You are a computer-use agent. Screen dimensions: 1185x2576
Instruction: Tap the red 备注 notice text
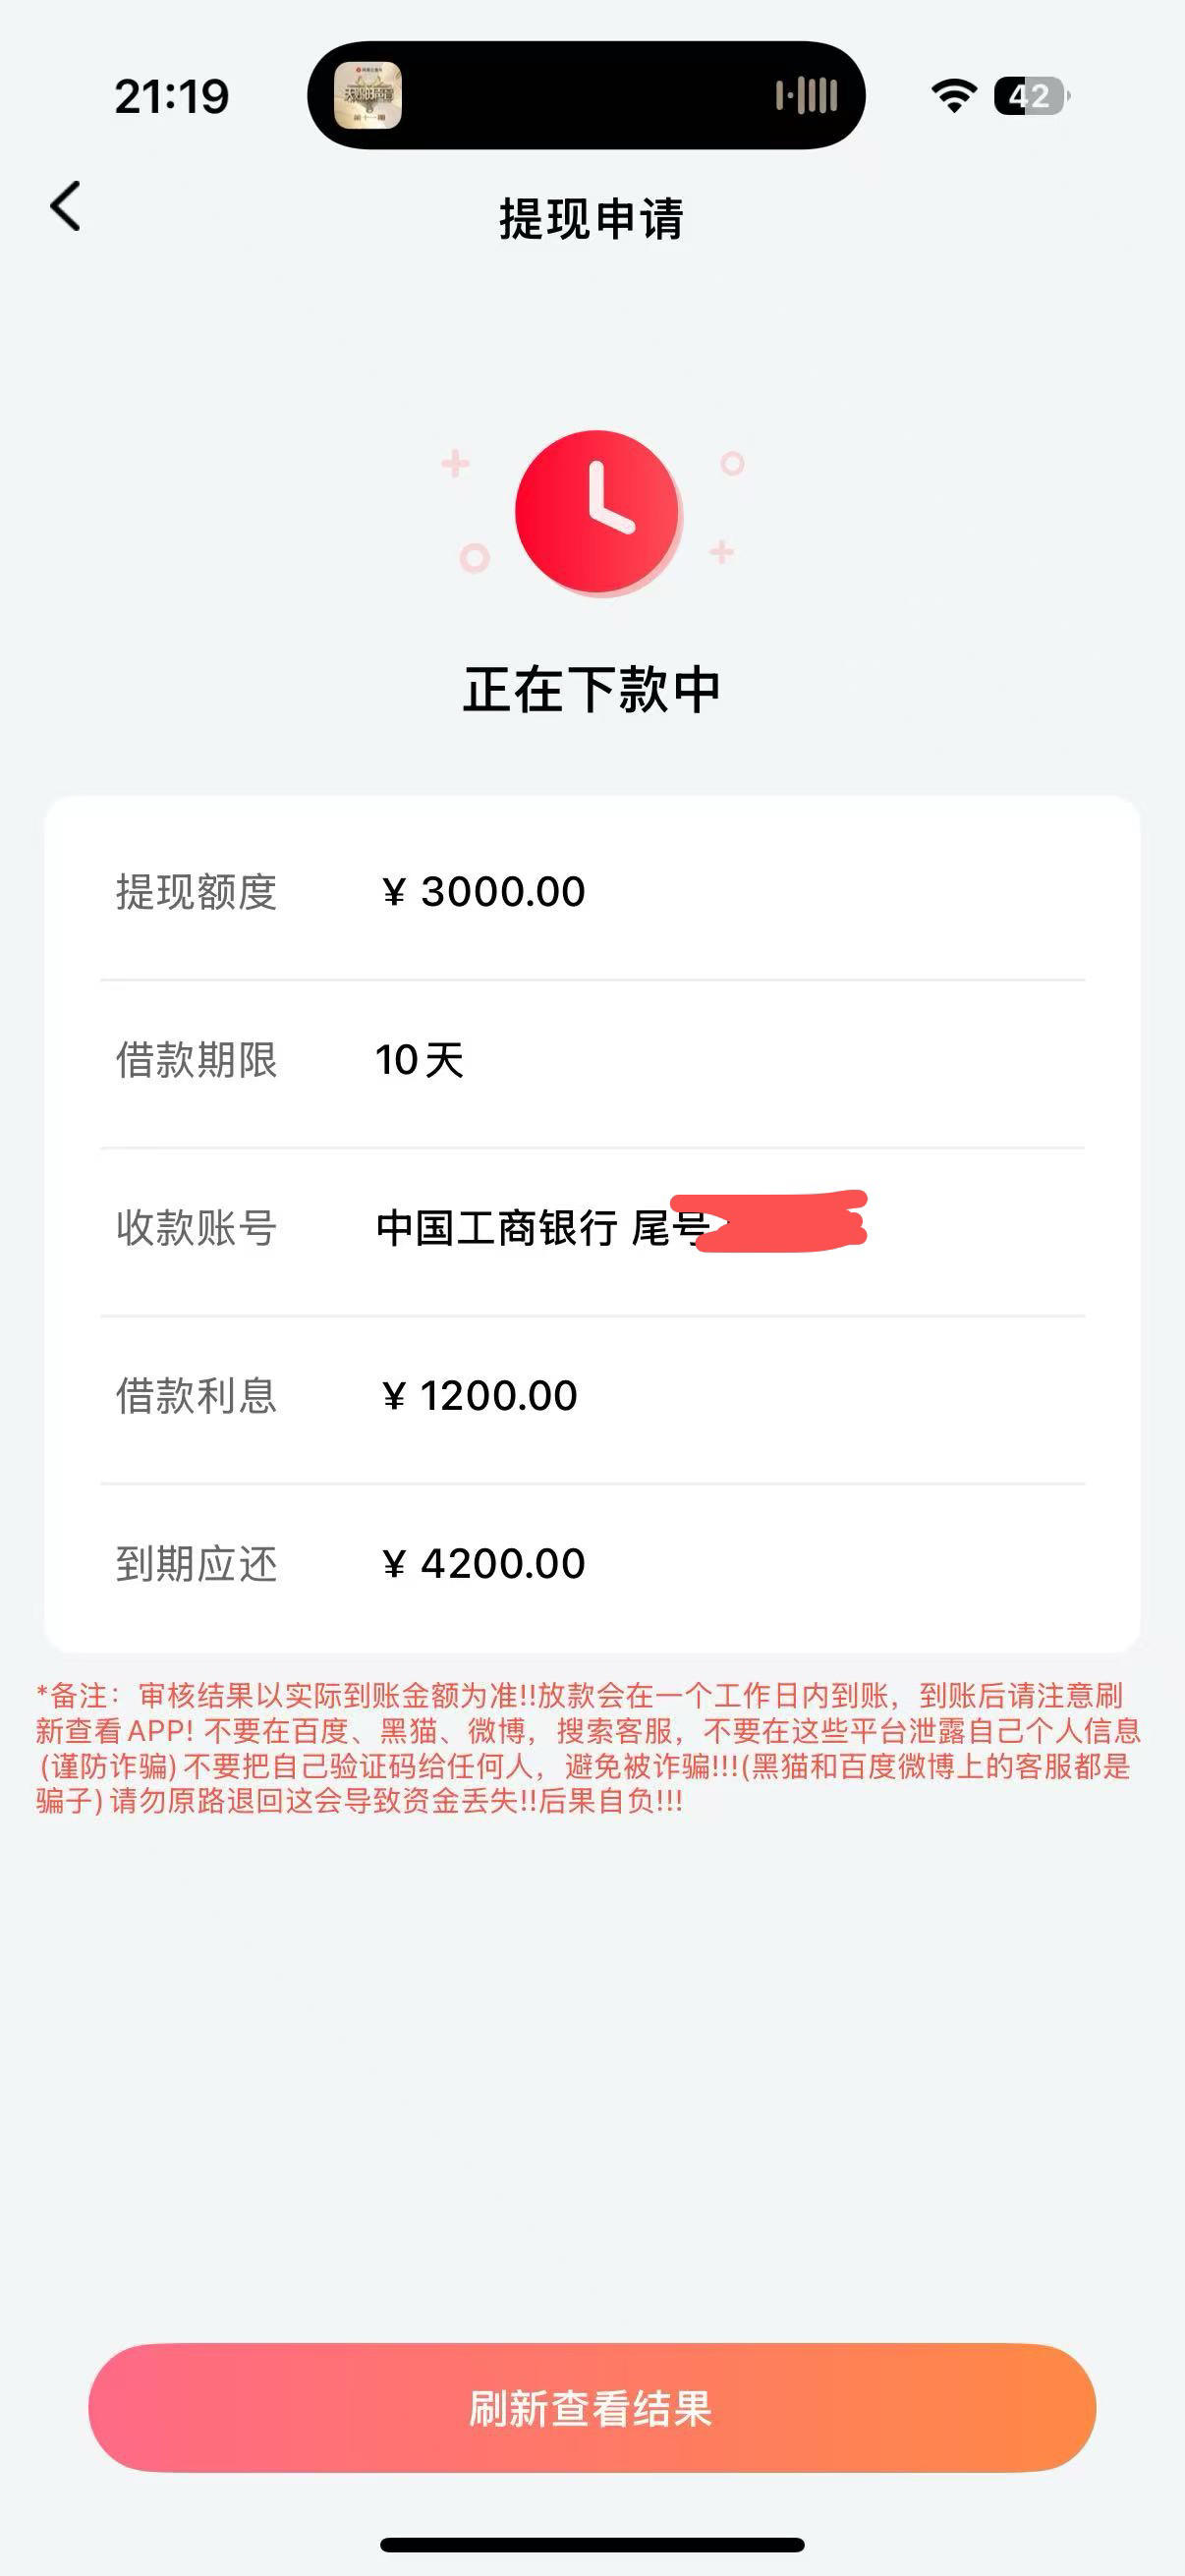(x=588, y=1748)
